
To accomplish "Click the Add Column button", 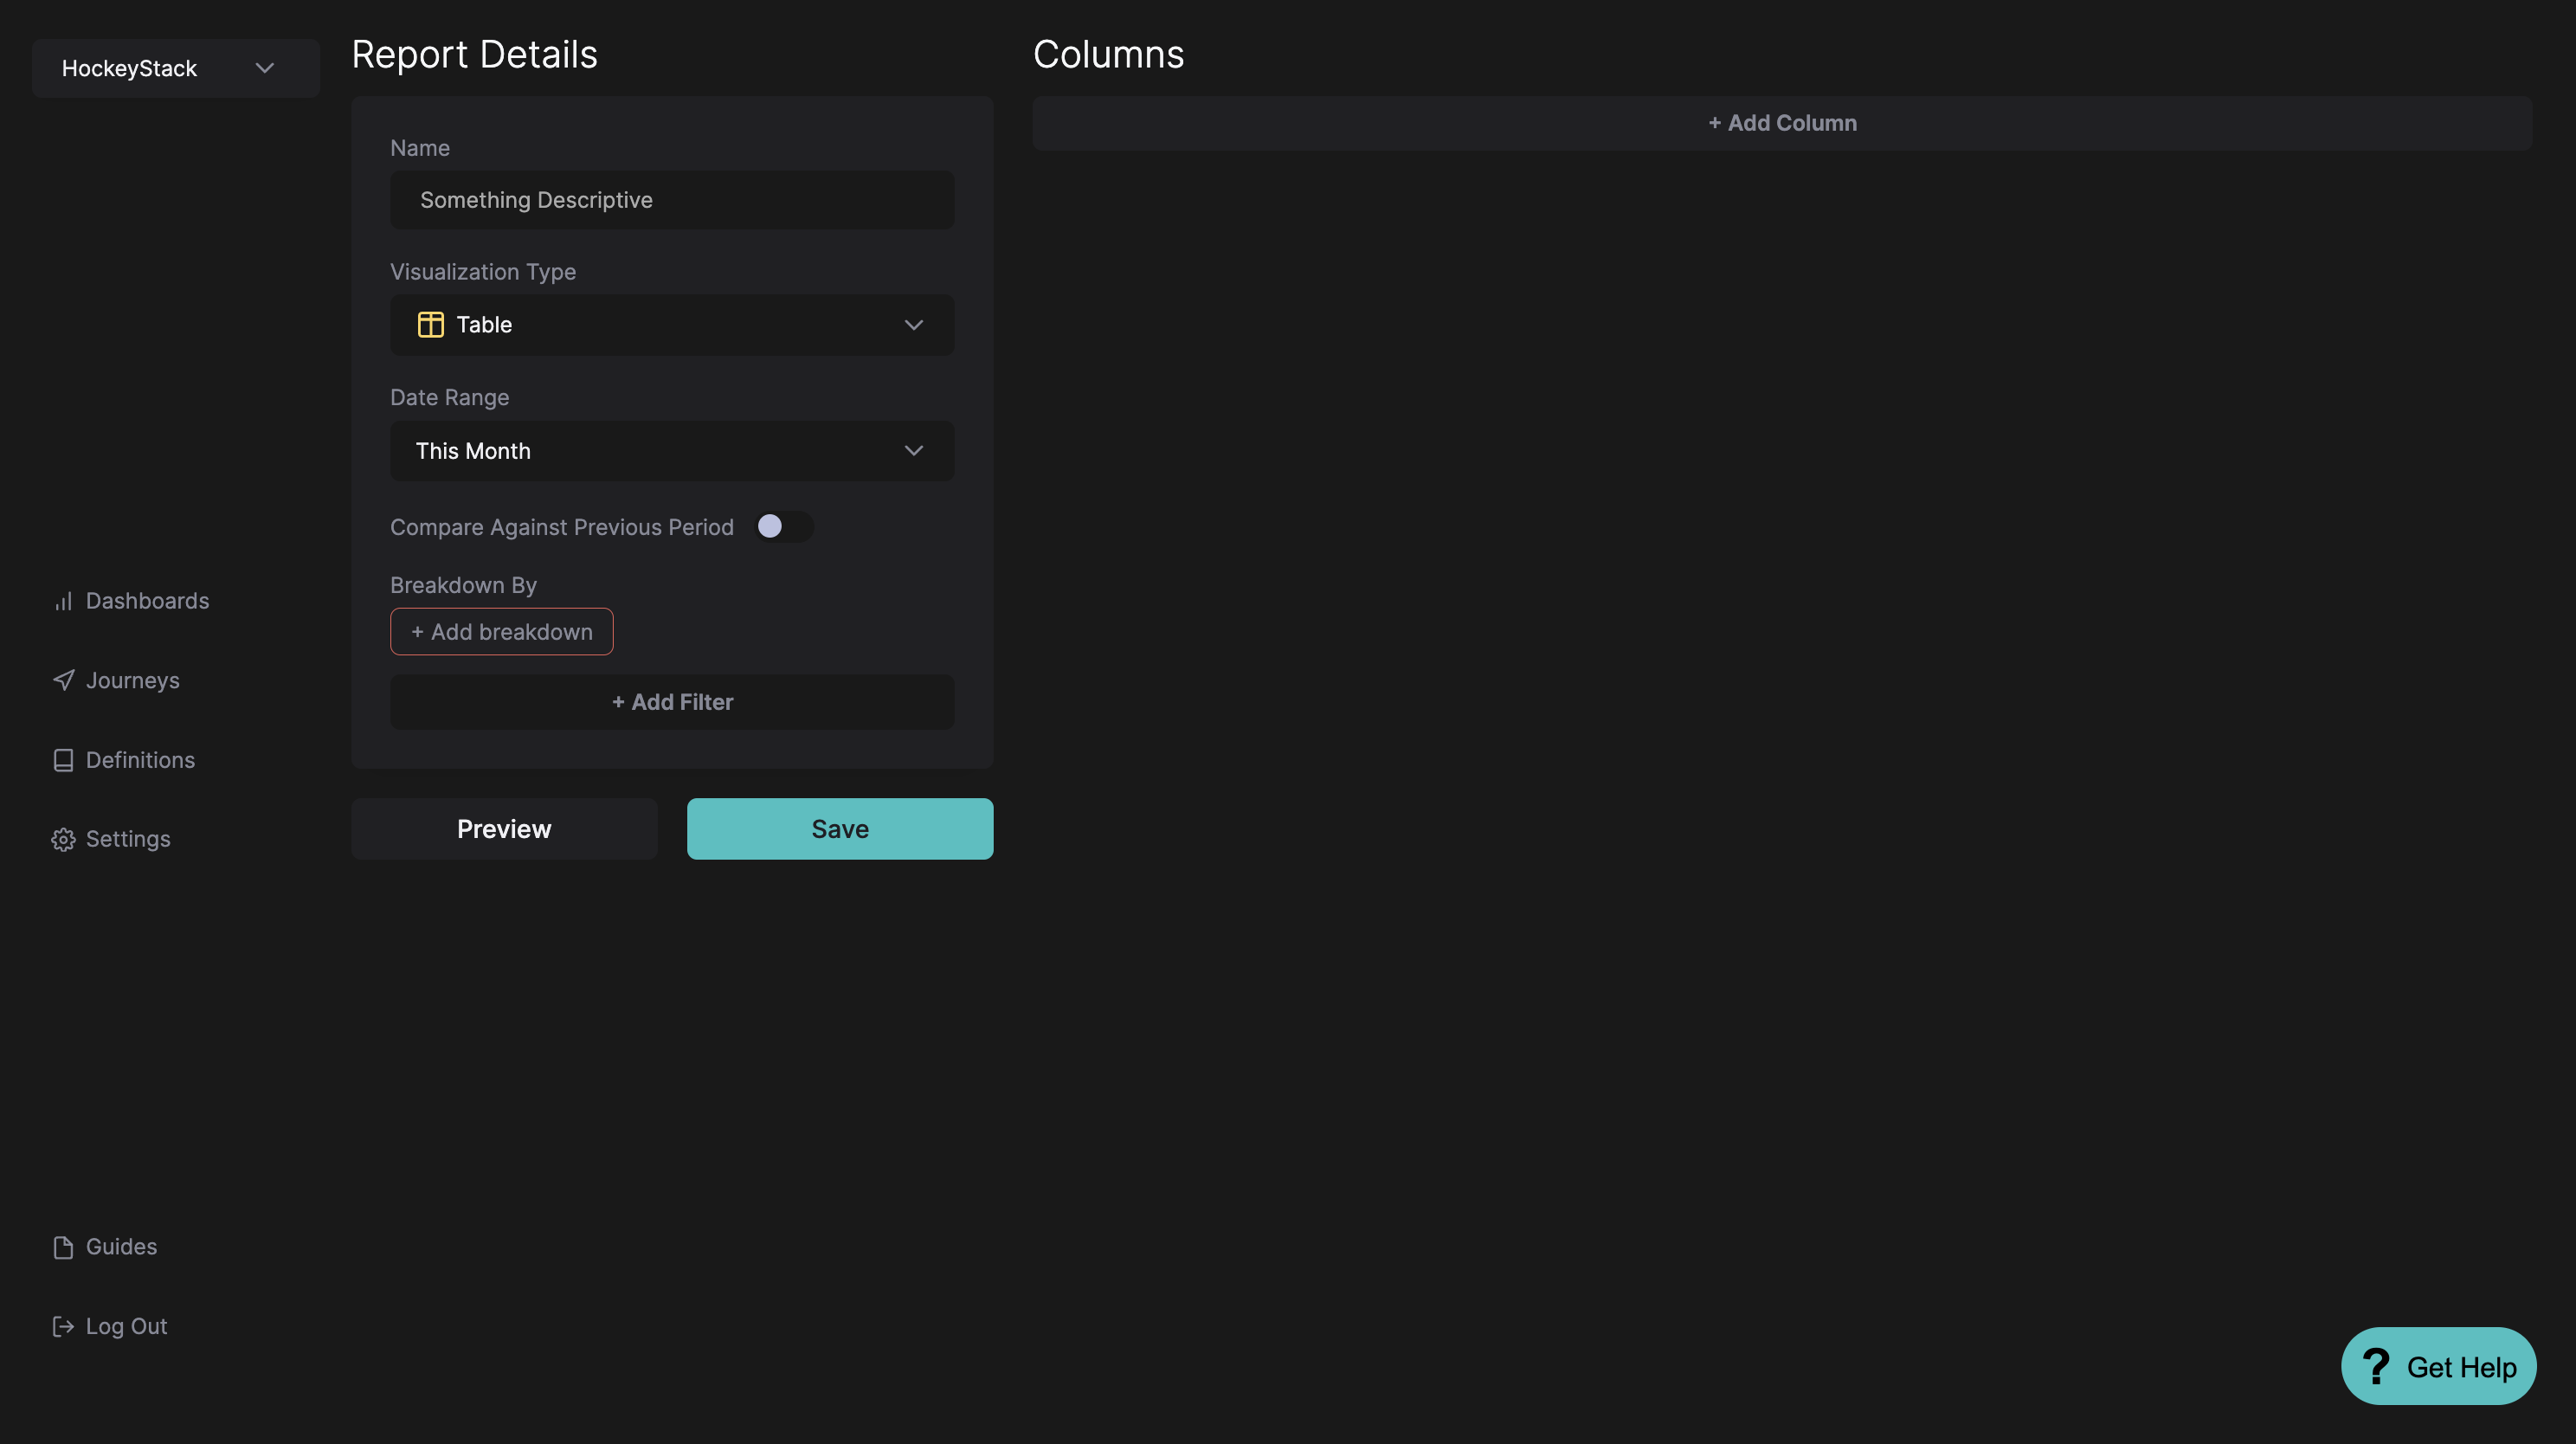I will [1782, 123].
